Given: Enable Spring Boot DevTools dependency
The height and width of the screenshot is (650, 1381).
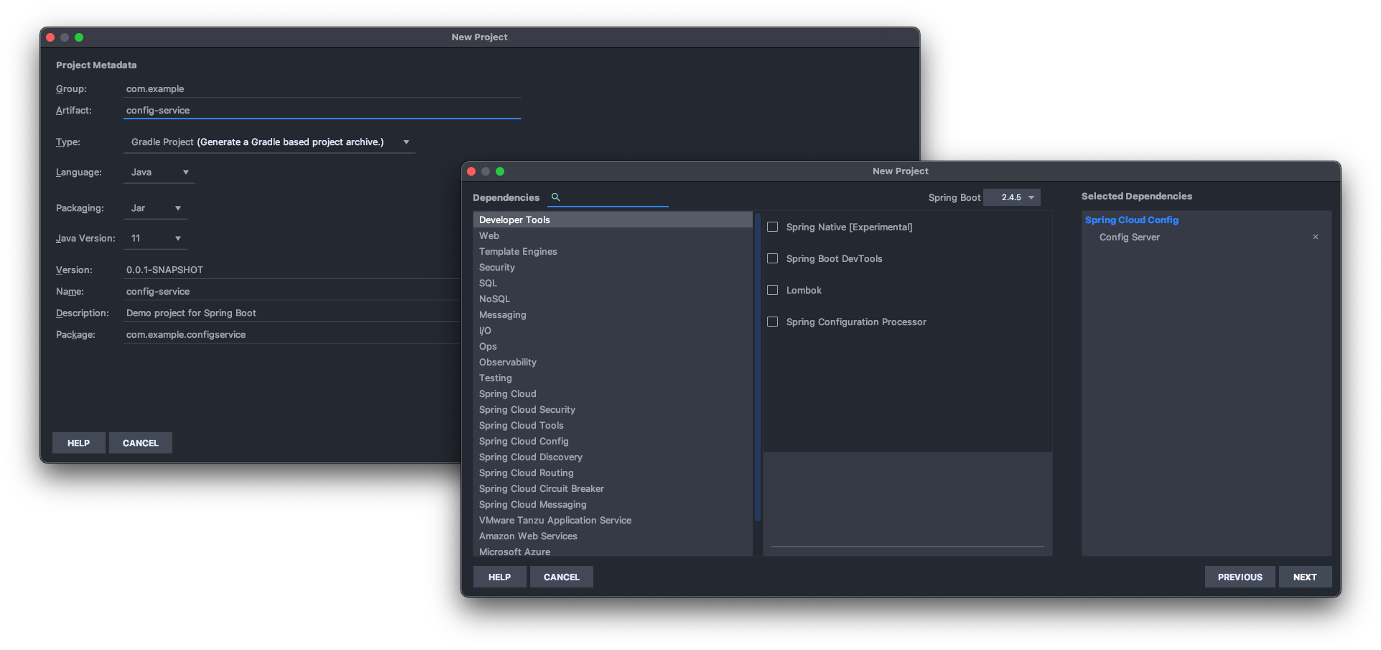Looking at the screenshot, I should [772, 258].
